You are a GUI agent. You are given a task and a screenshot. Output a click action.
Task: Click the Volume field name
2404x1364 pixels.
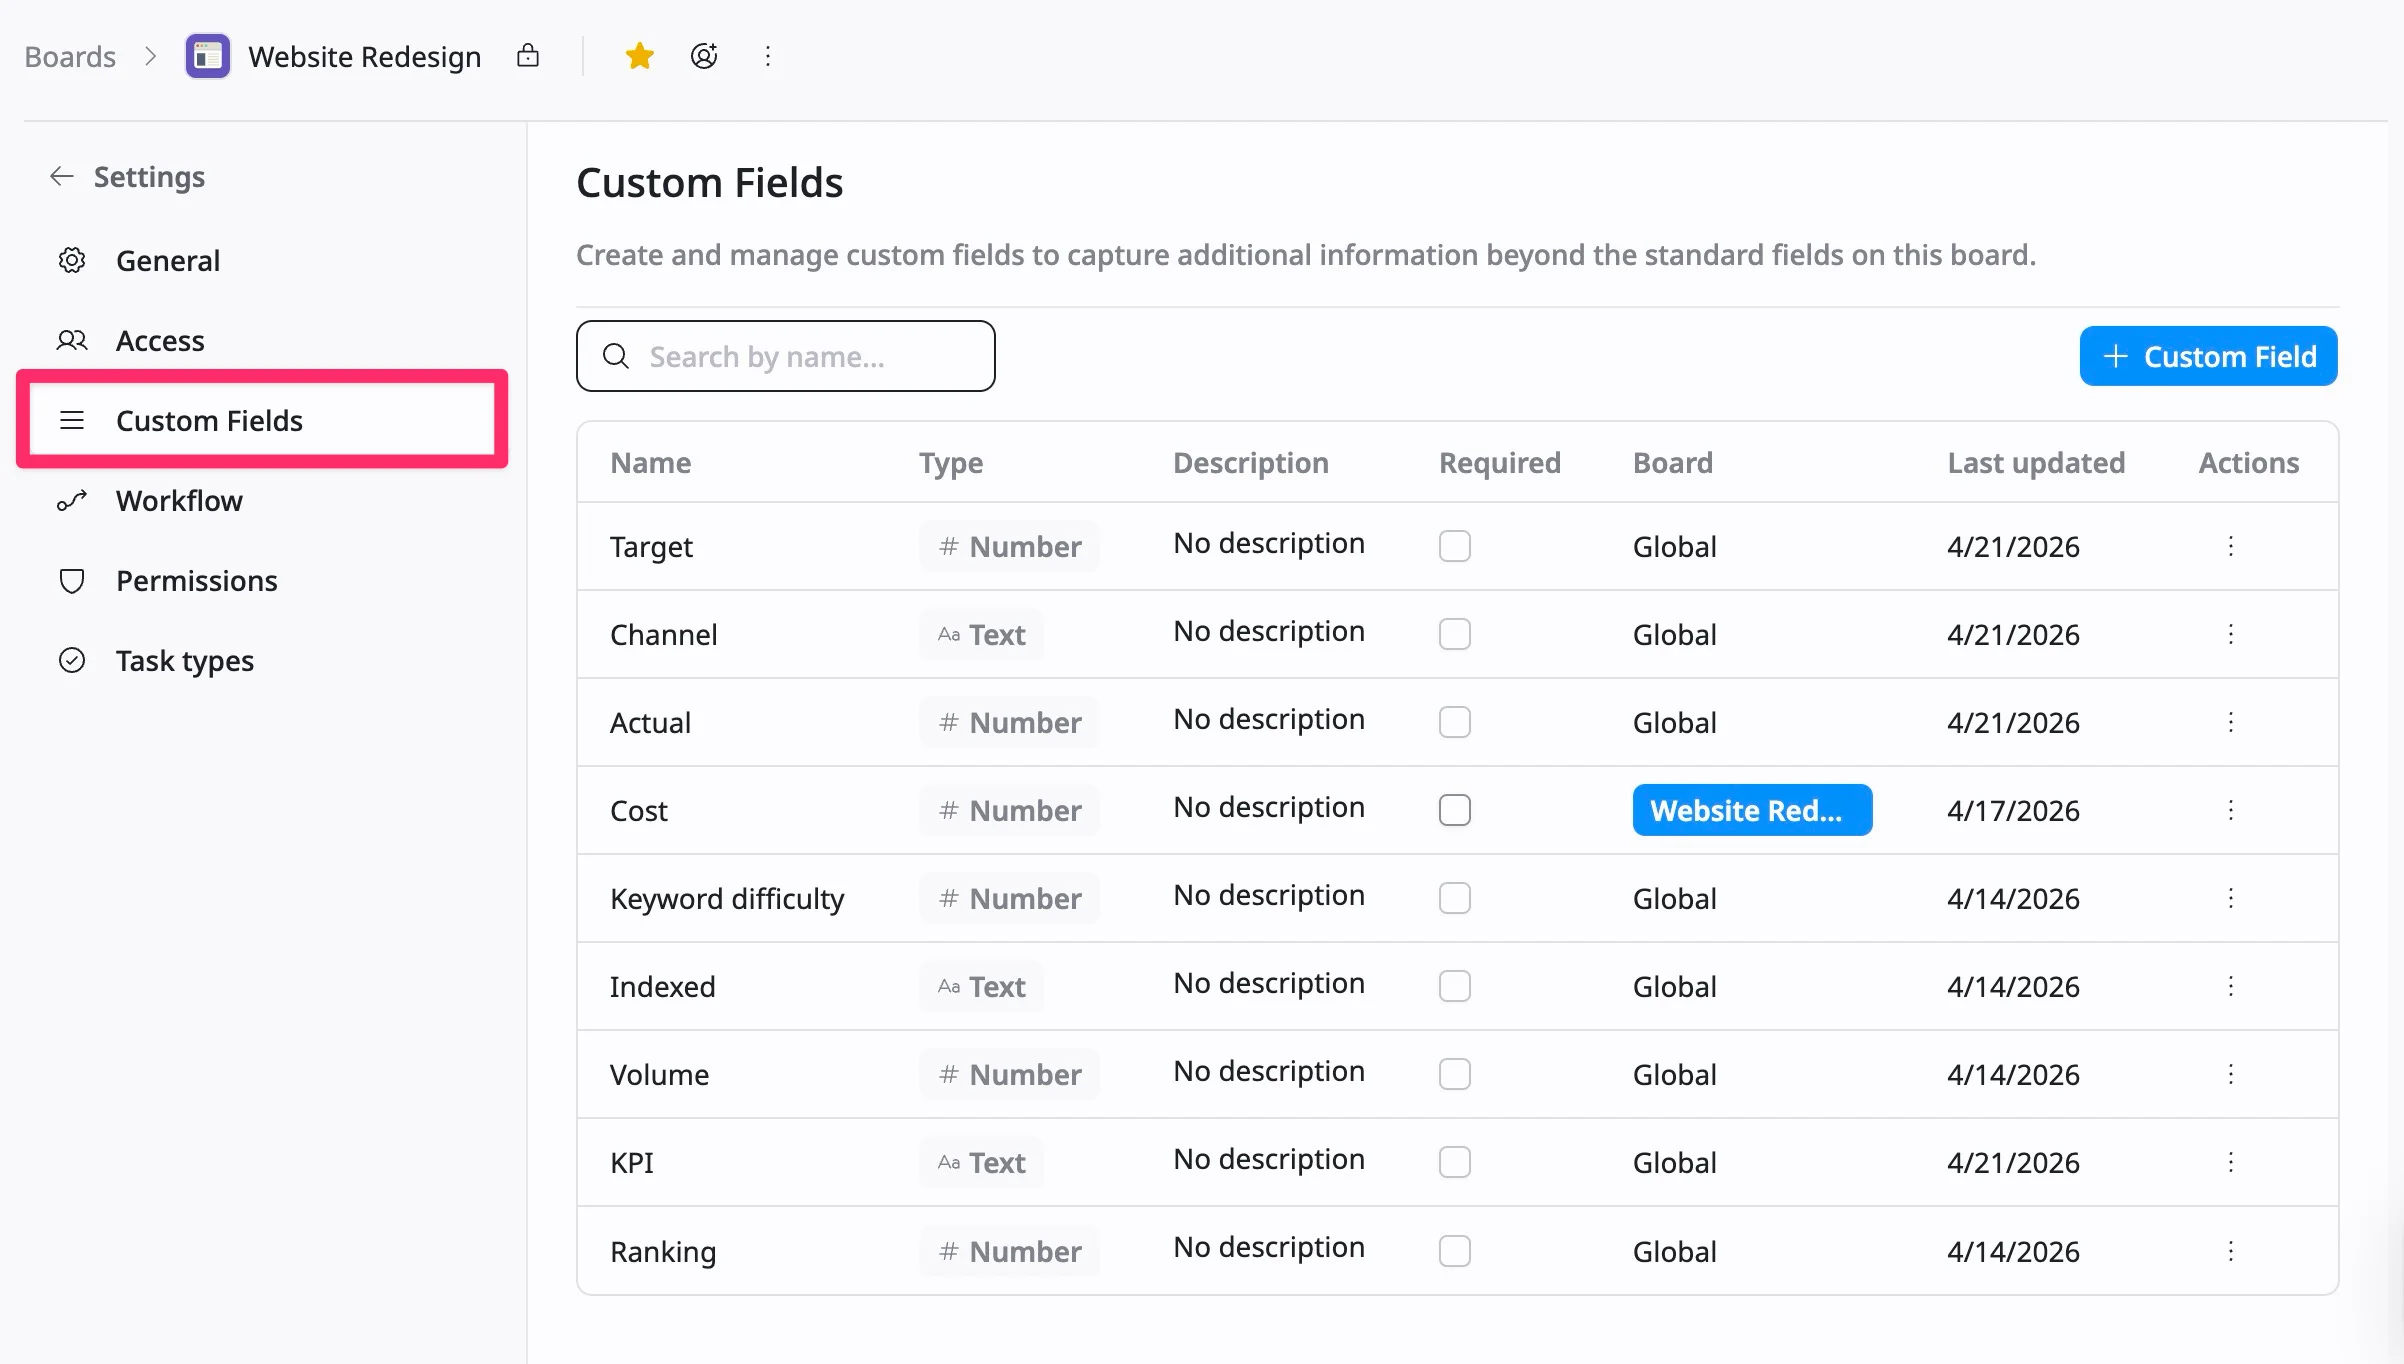(659, 1074)
